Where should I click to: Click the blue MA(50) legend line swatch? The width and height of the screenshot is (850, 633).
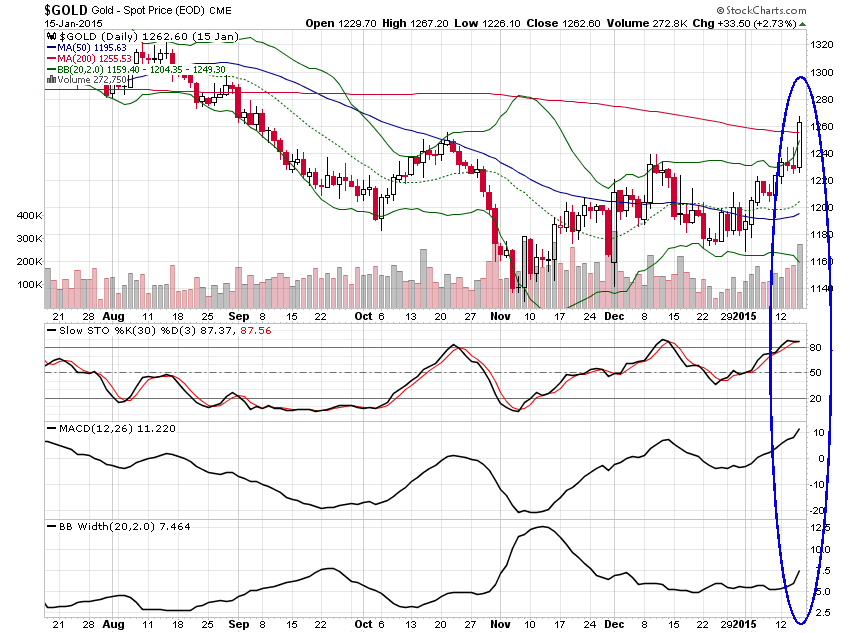coord(51,48)
